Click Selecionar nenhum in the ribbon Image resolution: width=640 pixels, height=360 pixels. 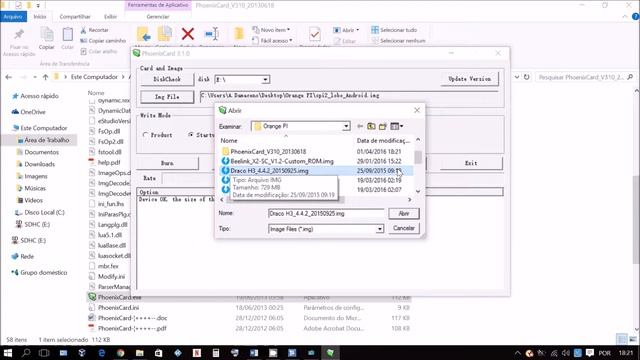tap(398, 41)
